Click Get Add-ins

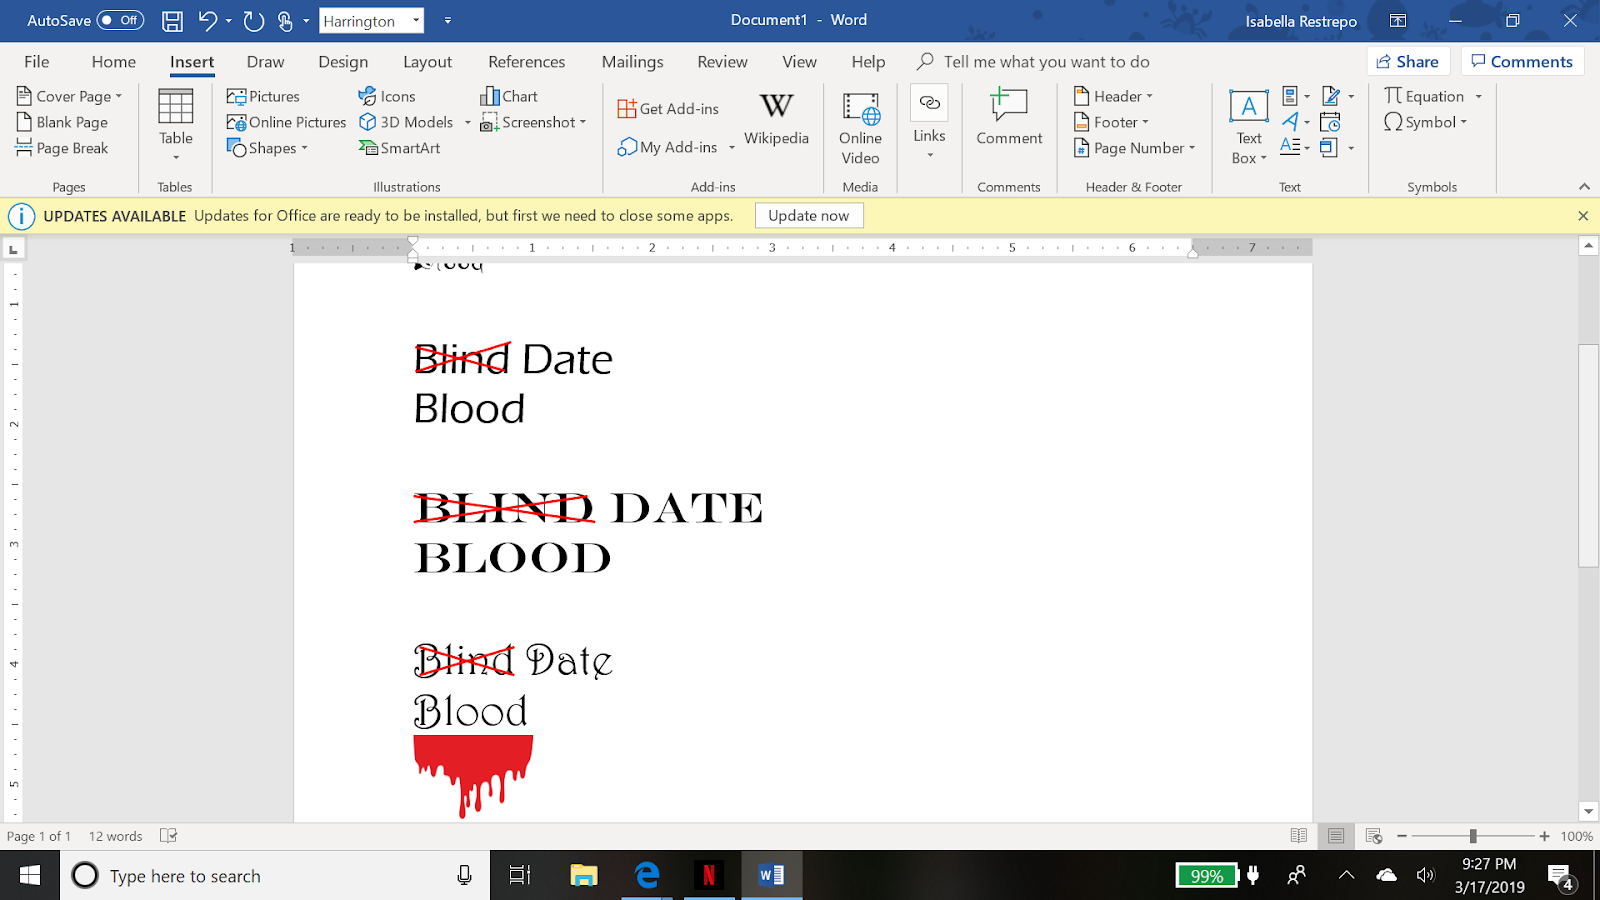coord(668,109)
